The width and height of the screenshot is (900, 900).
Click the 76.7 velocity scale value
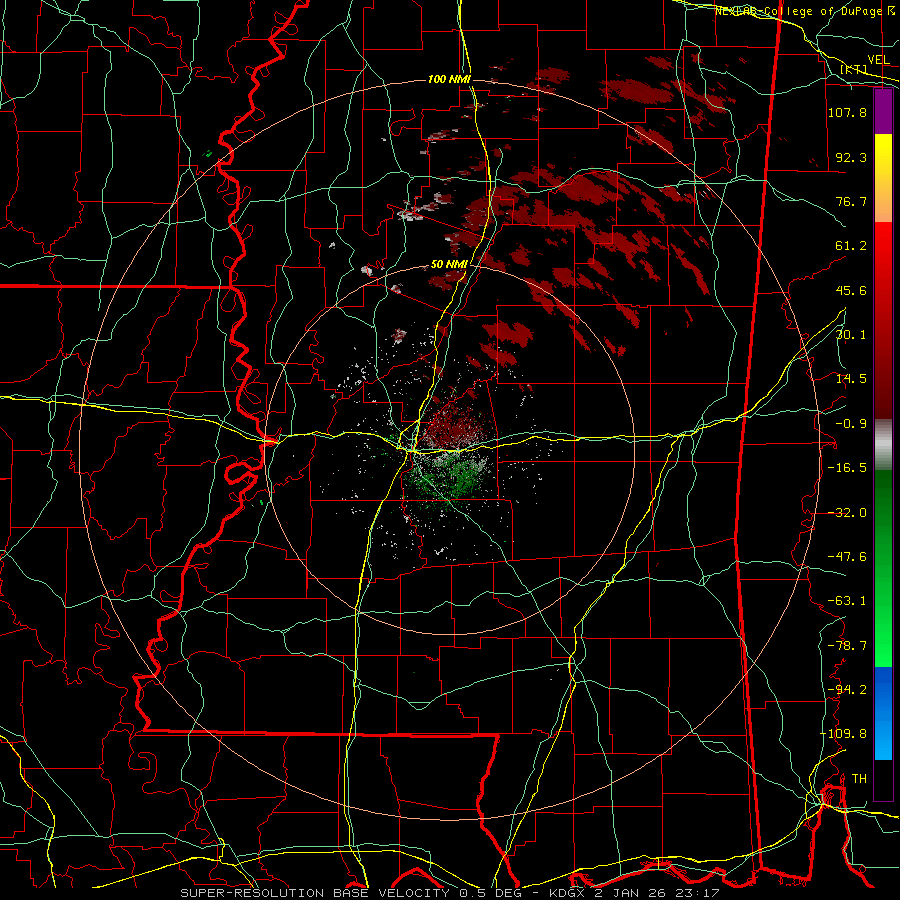pyautogui.click(x=851, y=201)
